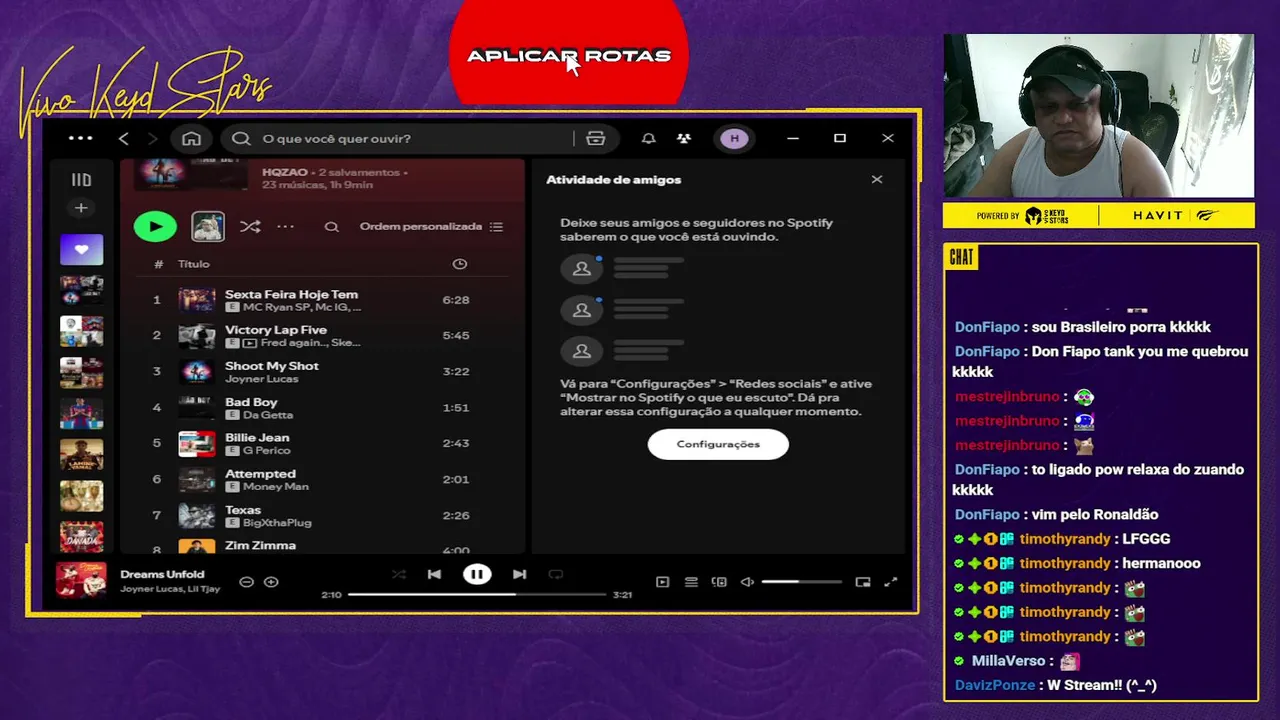The image size is (1280, 720).
Task: Open artist link 'G Perico'
Action: pos(266,451)
